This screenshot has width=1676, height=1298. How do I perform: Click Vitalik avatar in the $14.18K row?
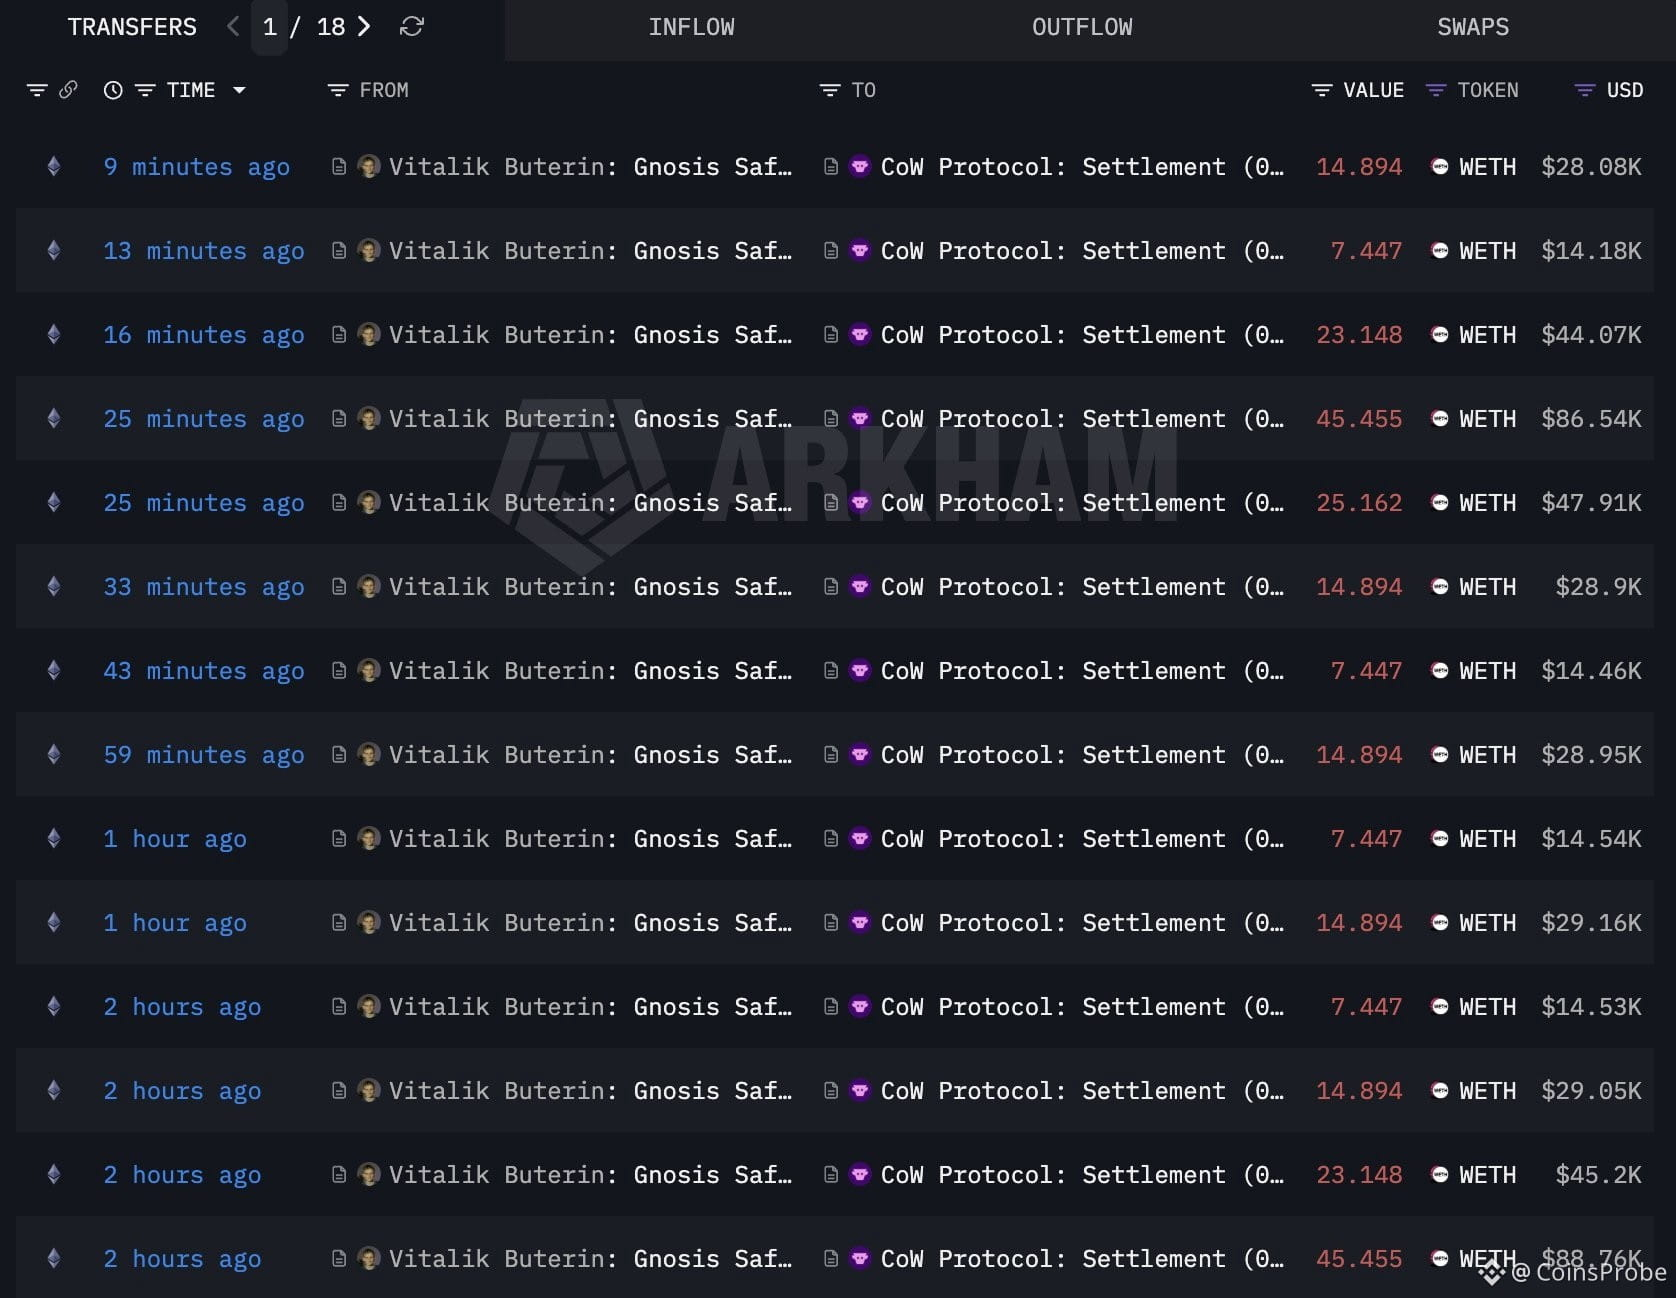point(369,251)
